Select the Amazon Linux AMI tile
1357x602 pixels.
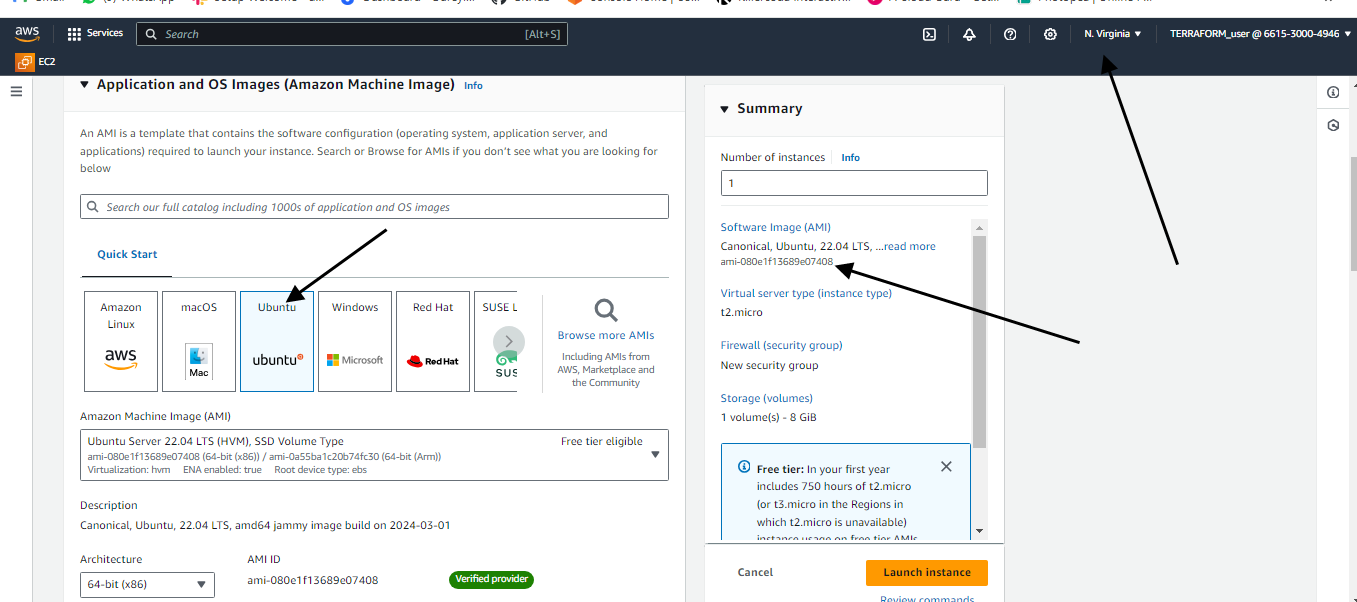(121, 341)
